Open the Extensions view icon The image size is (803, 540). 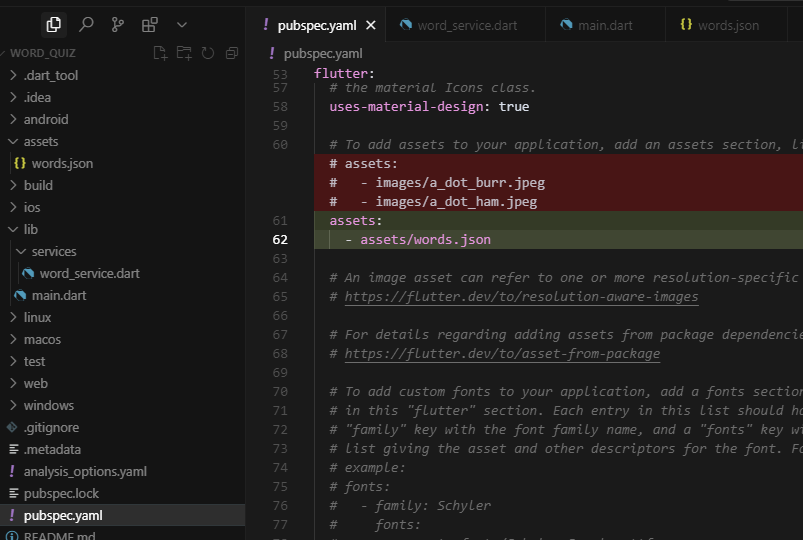click(150, 25)
